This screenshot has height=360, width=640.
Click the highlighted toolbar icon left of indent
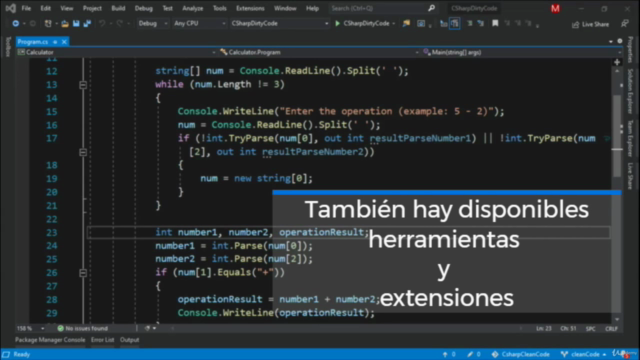[x=455, y=24]
